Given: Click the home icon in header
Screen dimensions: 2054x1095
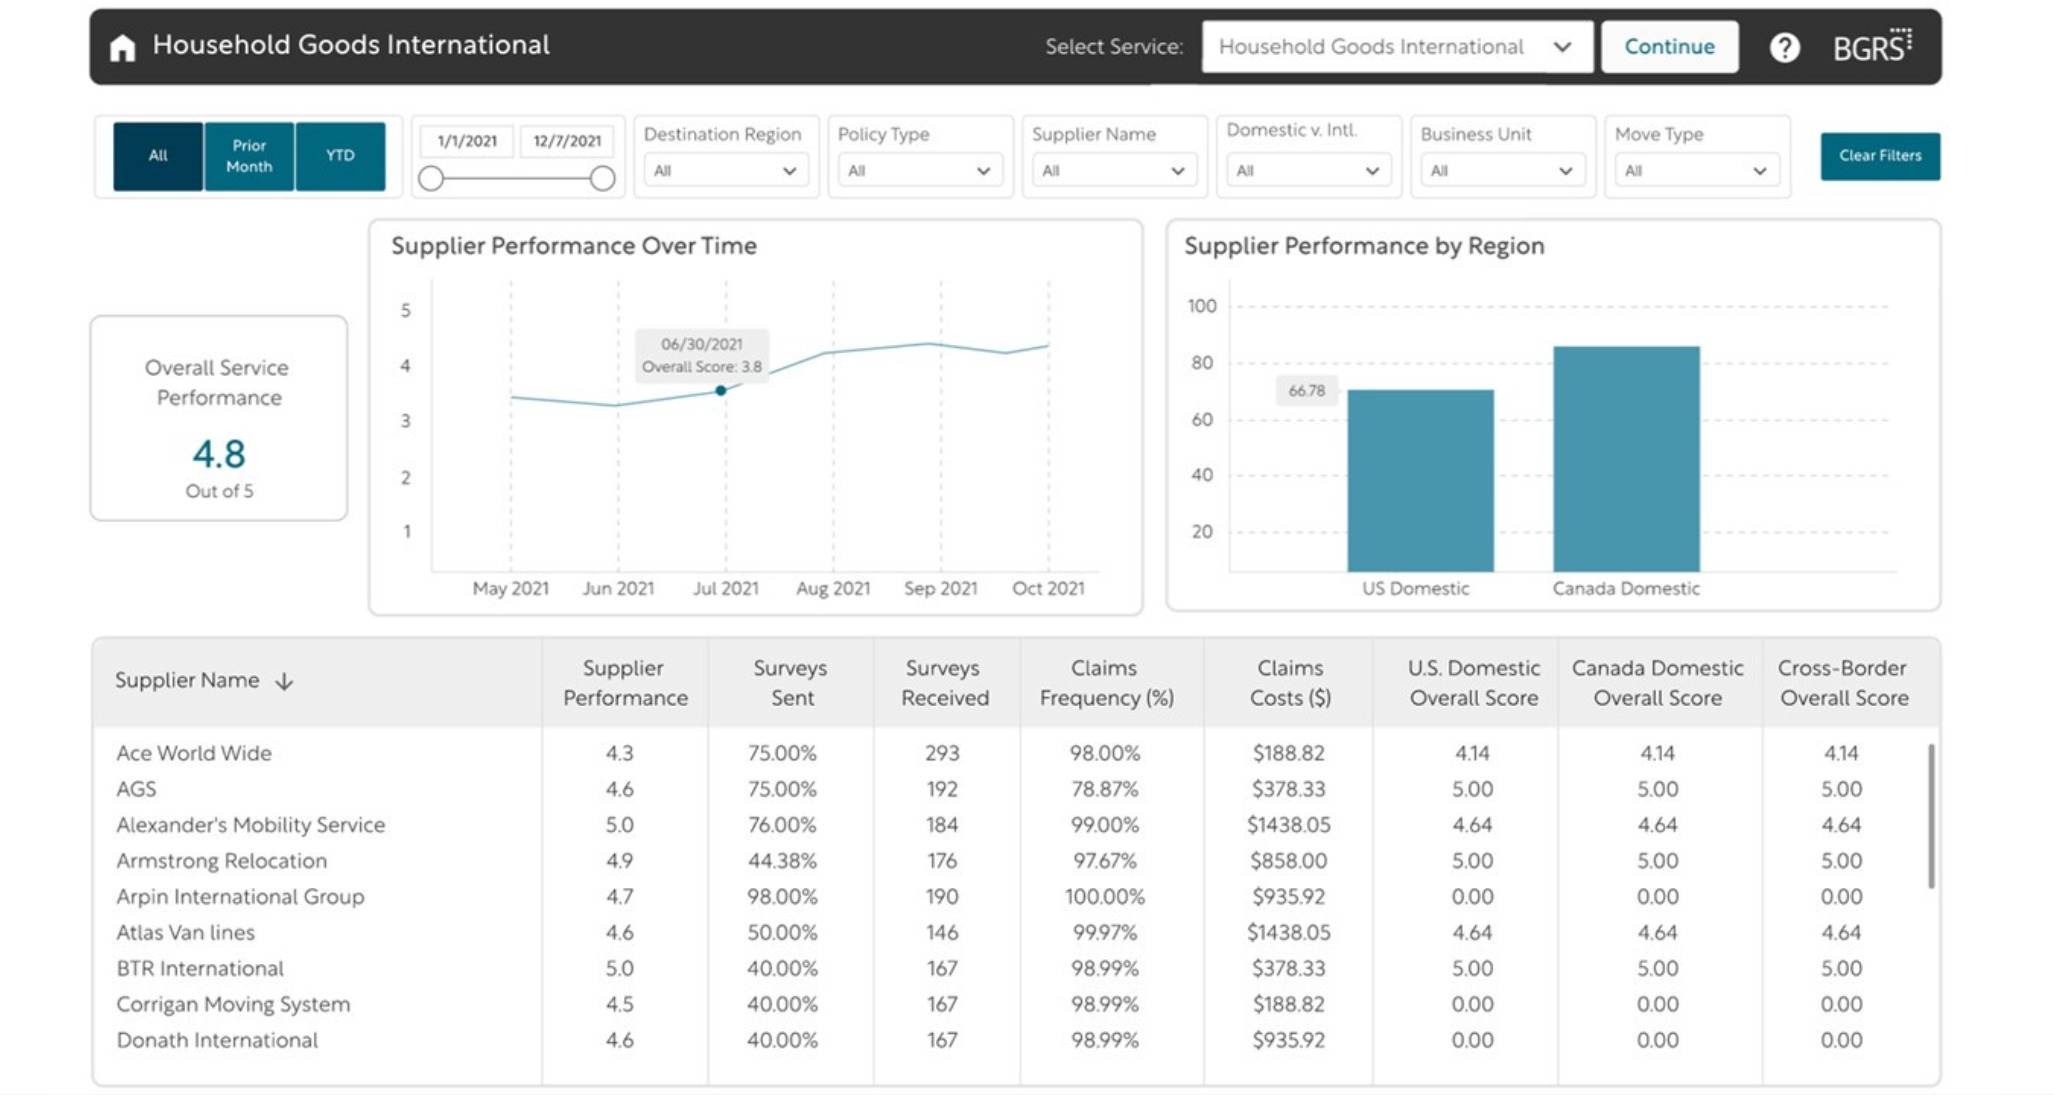Looking at the screenshot, I should pyautogui.click(x=122, y=47).
